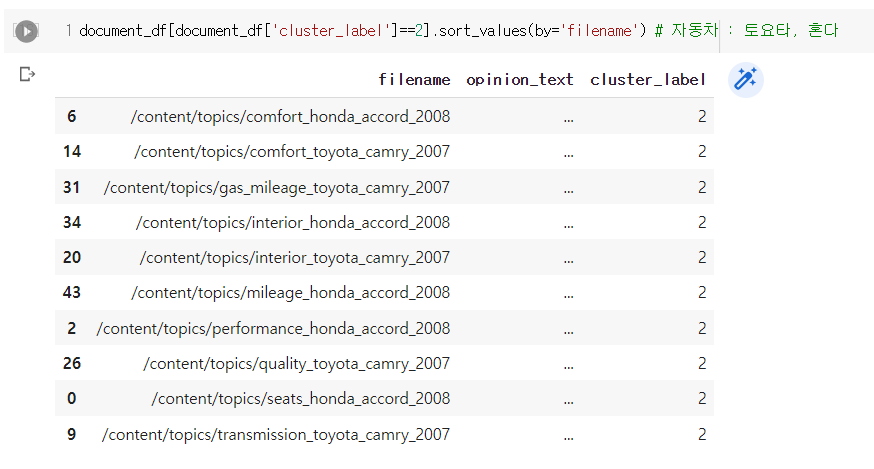Click the 'filename' column header
The image size is (874, 469).
tap(414, 80)
